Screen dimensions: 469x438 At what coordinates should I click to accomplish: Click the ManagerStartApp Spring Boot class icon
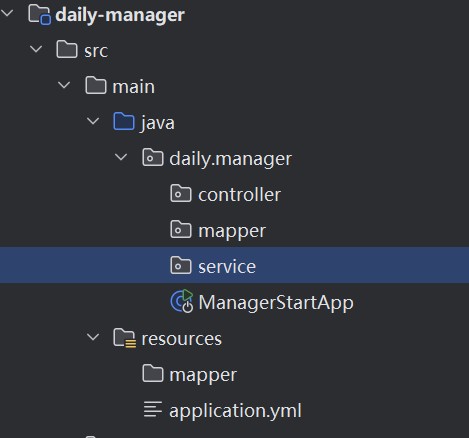182,301
